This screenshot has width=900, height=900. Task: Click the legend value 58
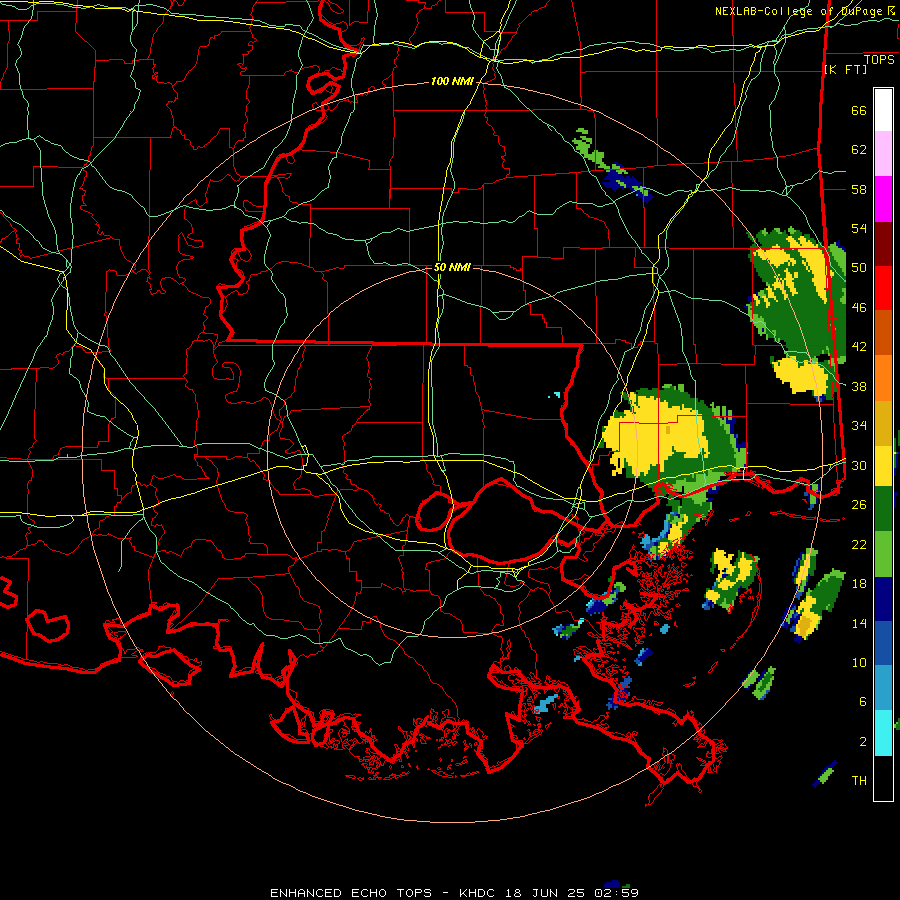(859, 189)
